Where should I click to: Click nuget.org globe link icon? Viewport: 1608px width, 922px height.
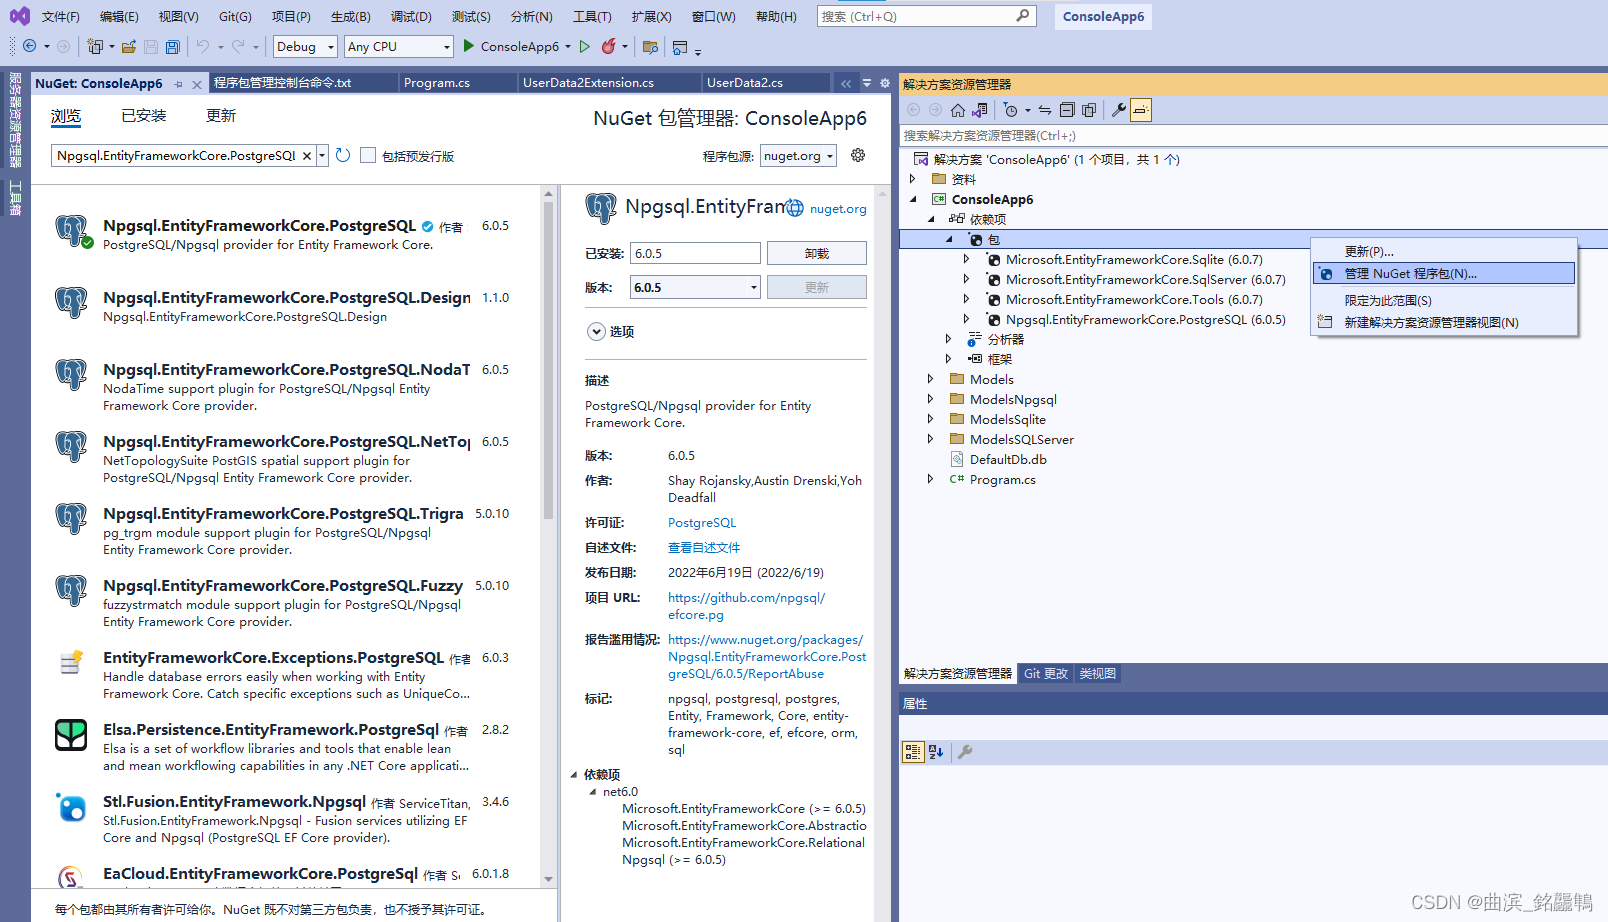(x=795, y=208)
